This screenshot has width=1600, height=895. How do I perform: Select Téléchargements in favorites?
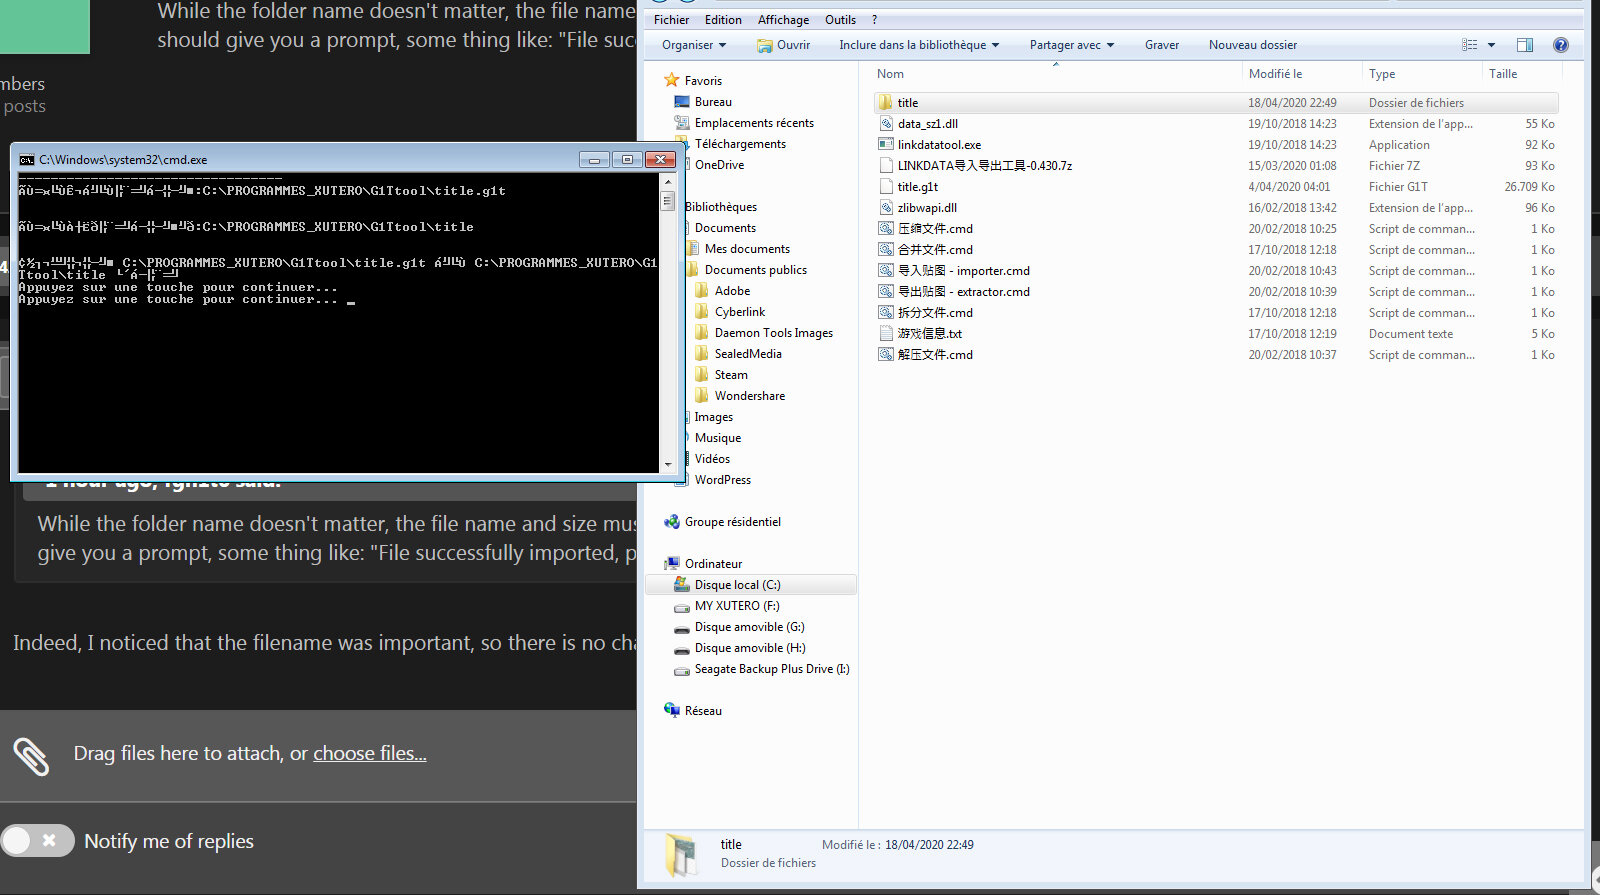click(740, 144)
